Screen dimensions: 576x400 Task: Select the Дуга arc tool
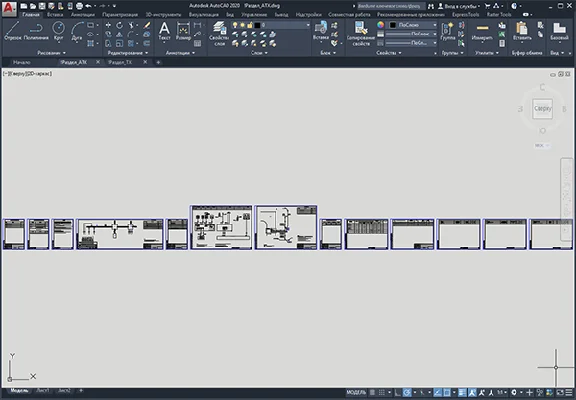[x=77, y=31]
